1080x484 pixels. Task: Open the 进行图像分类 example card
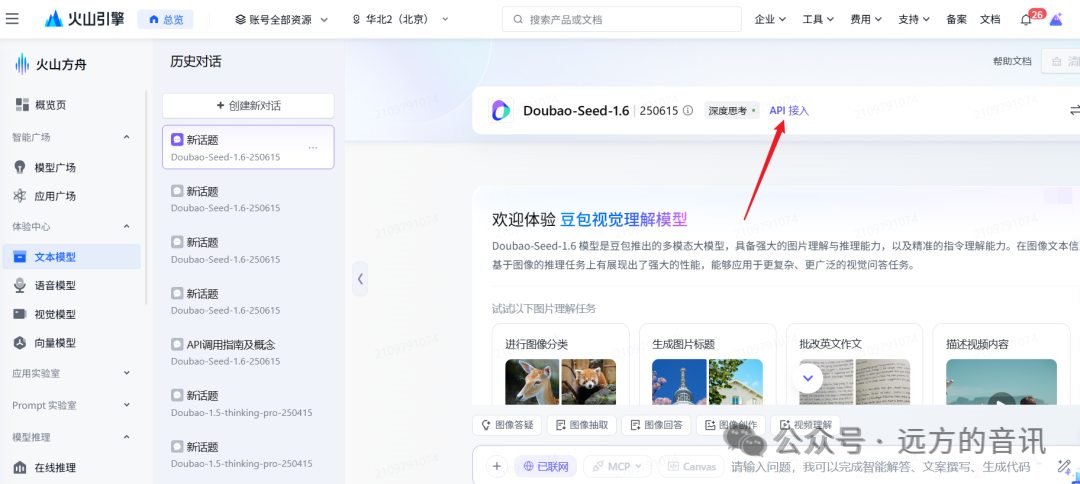coord(561,364)
